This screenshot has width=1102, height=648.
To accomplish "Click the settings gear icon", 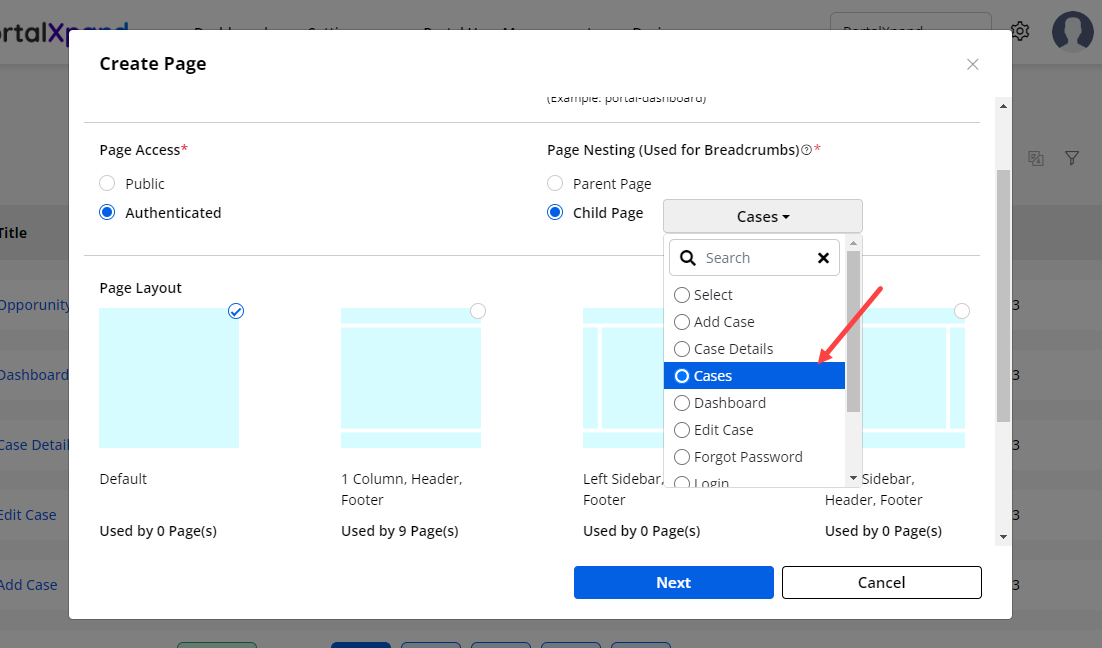I will point(1020,31).
